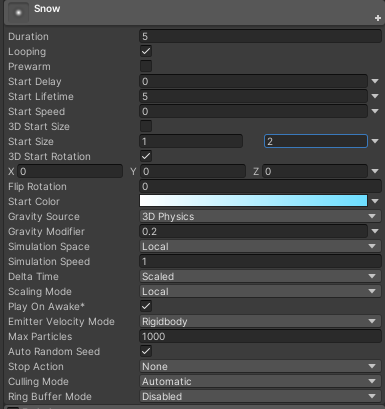
Task: Toggle the Play On Awake checkbox
Action: tap(146, 306)
